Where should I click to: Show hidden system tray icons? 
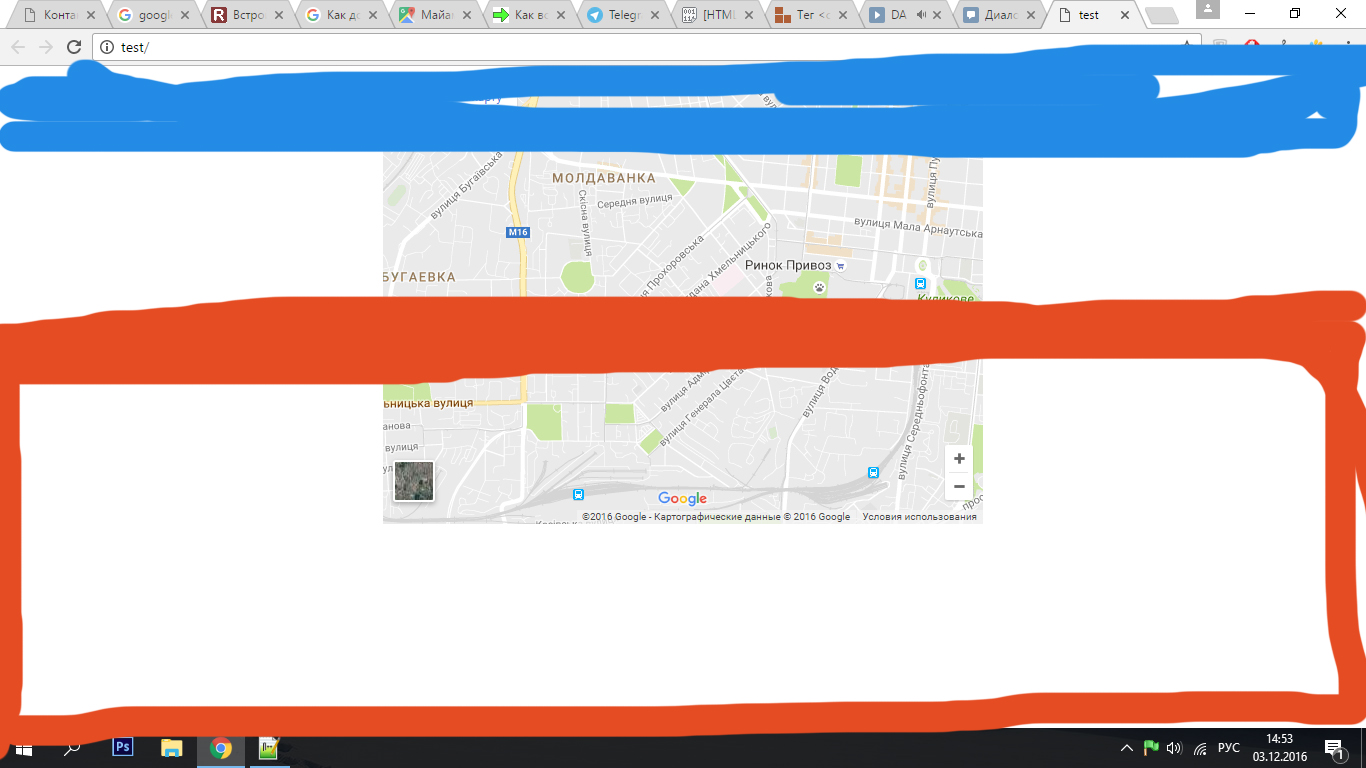(x=1127, y=748)
